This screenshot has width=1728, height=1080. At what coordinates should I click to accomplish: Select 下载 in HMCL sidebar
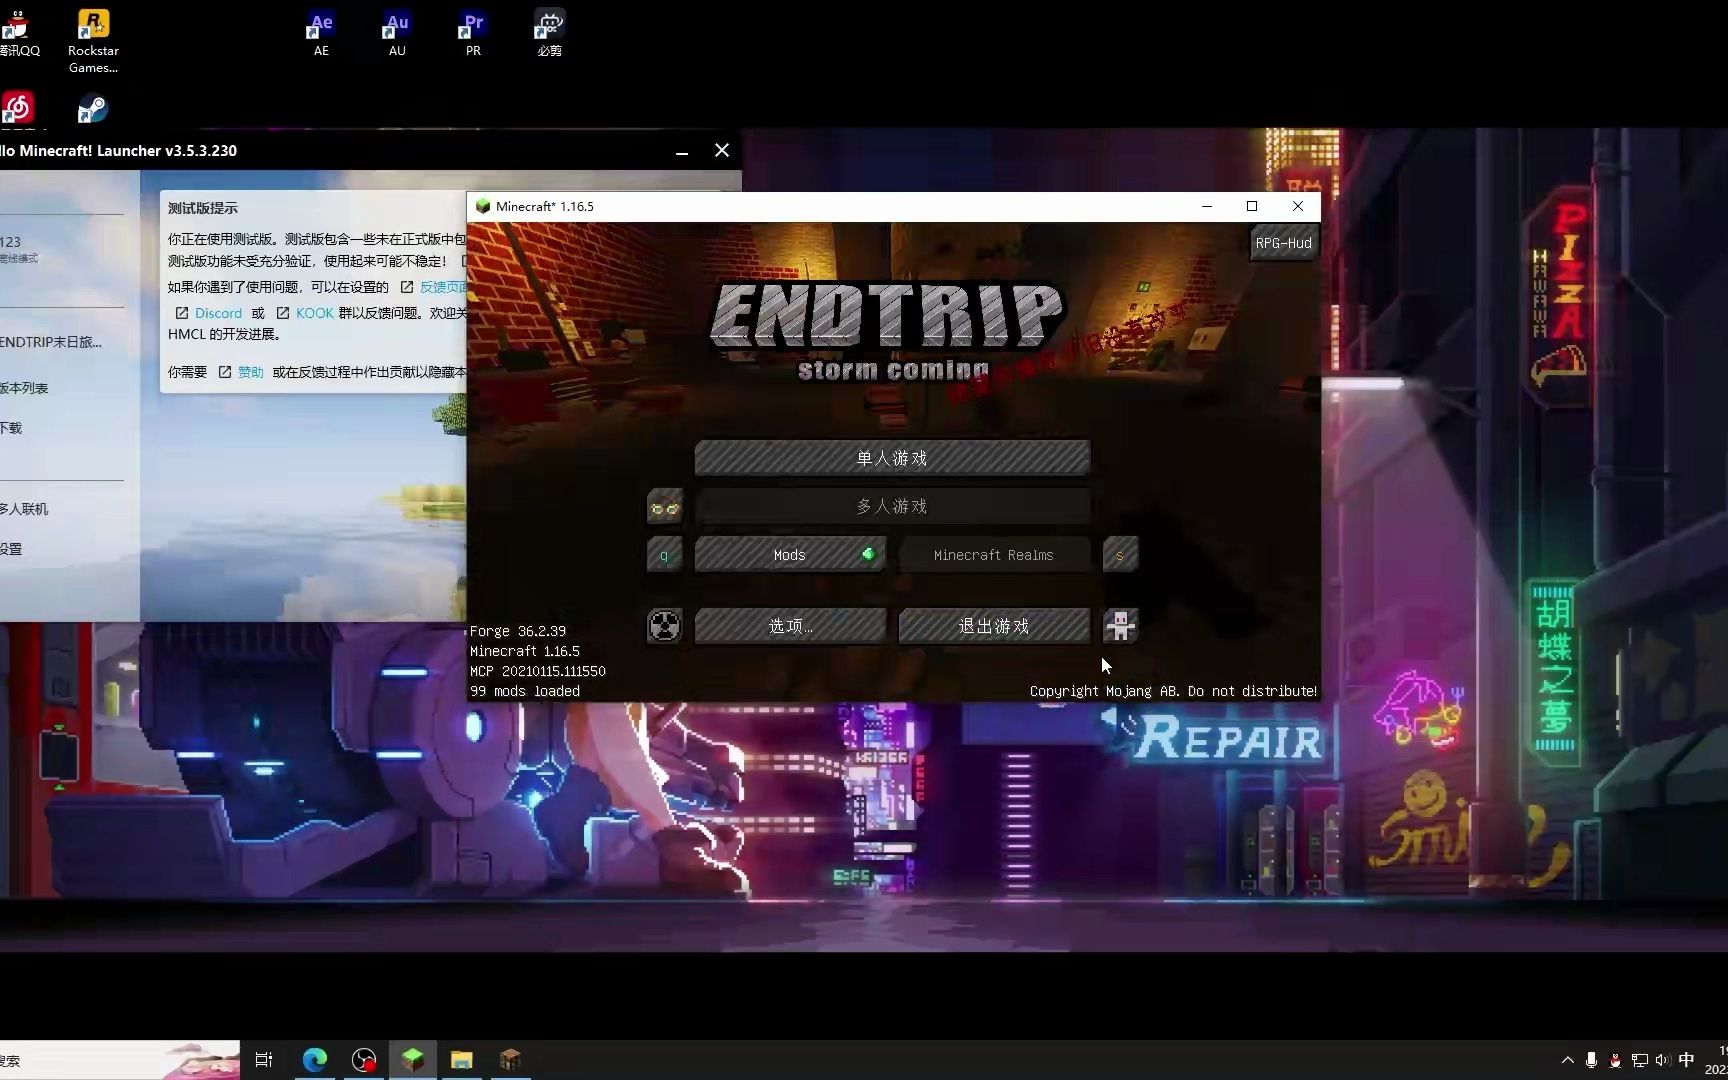[10, 428]
